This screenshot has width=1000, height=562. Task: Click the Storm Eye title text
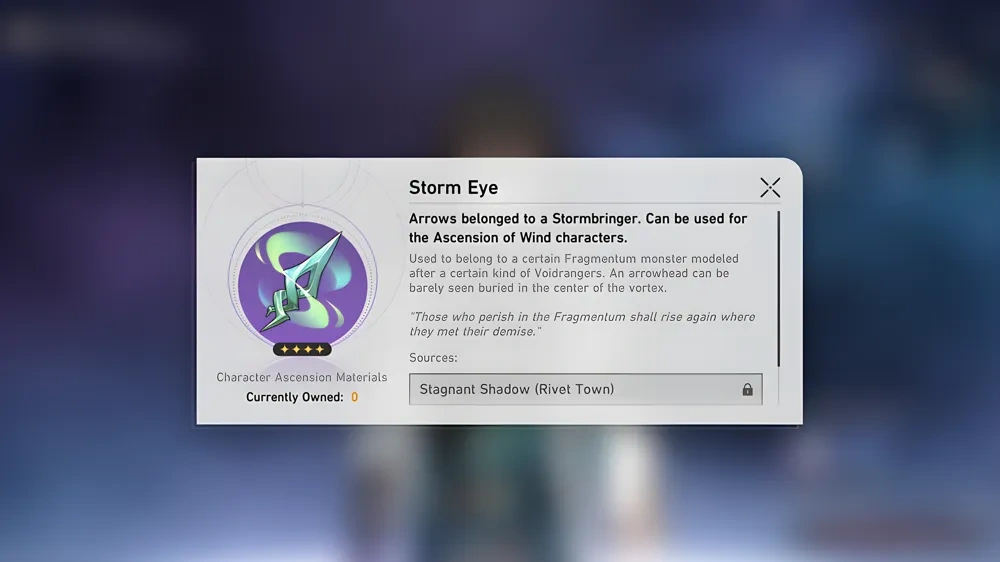coord(453,188)
